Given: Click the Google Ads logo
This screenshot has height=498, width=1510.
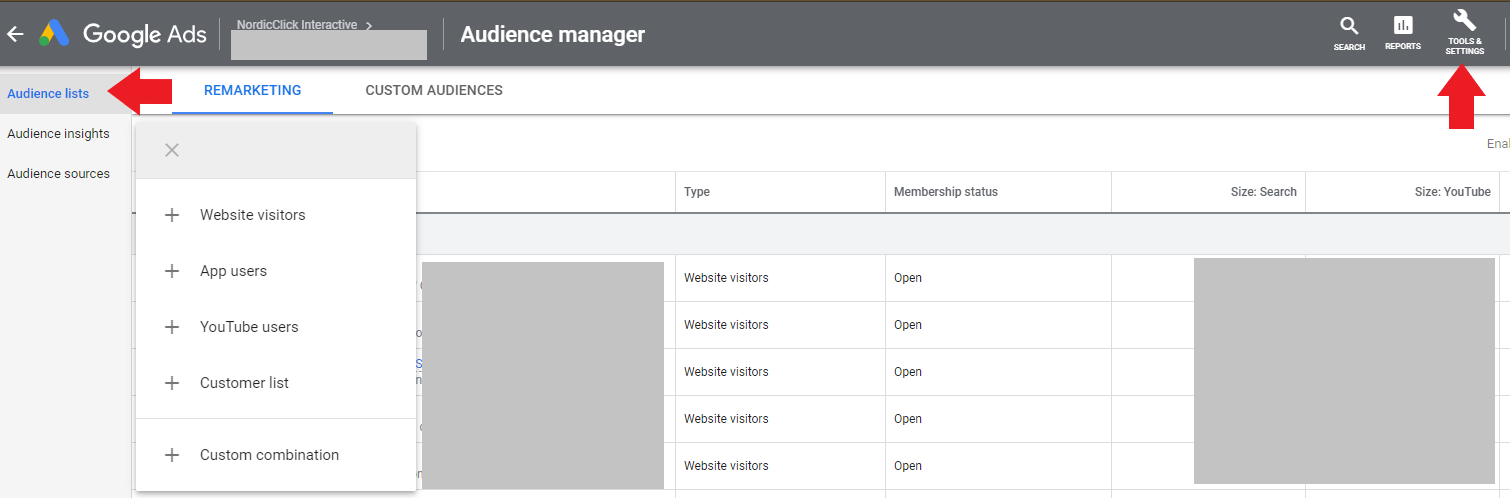Looking at the screenshot, I should (54, 34).
